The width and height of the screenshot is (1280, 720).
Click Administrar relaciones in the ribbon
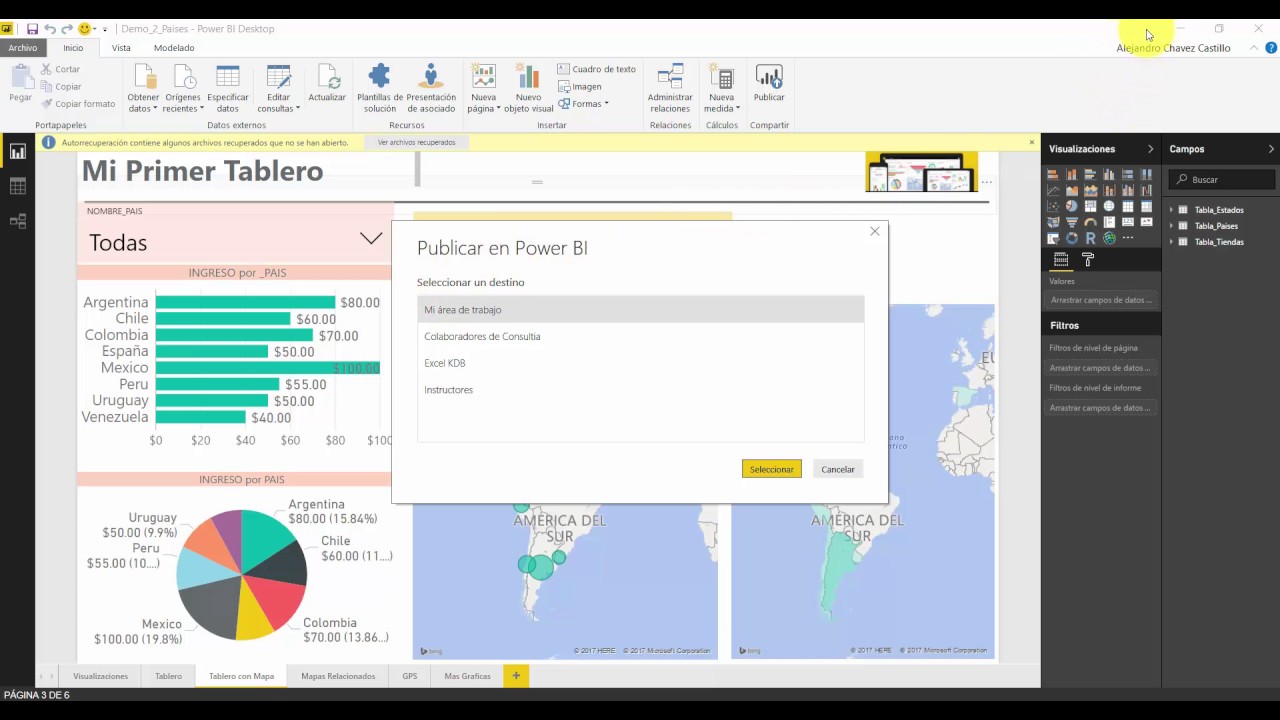(670, 88)
